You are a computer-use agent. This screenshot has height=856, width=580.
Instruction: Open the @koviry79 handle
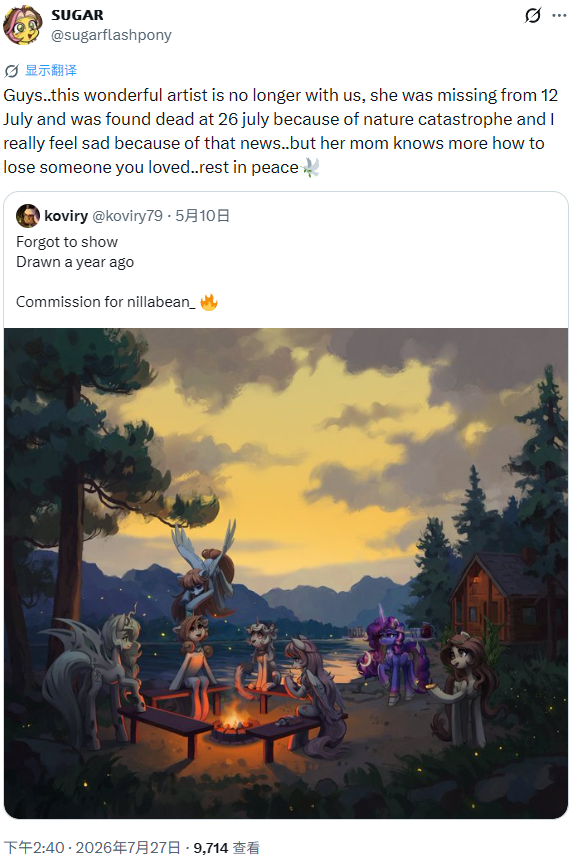(x=127, y=216)
